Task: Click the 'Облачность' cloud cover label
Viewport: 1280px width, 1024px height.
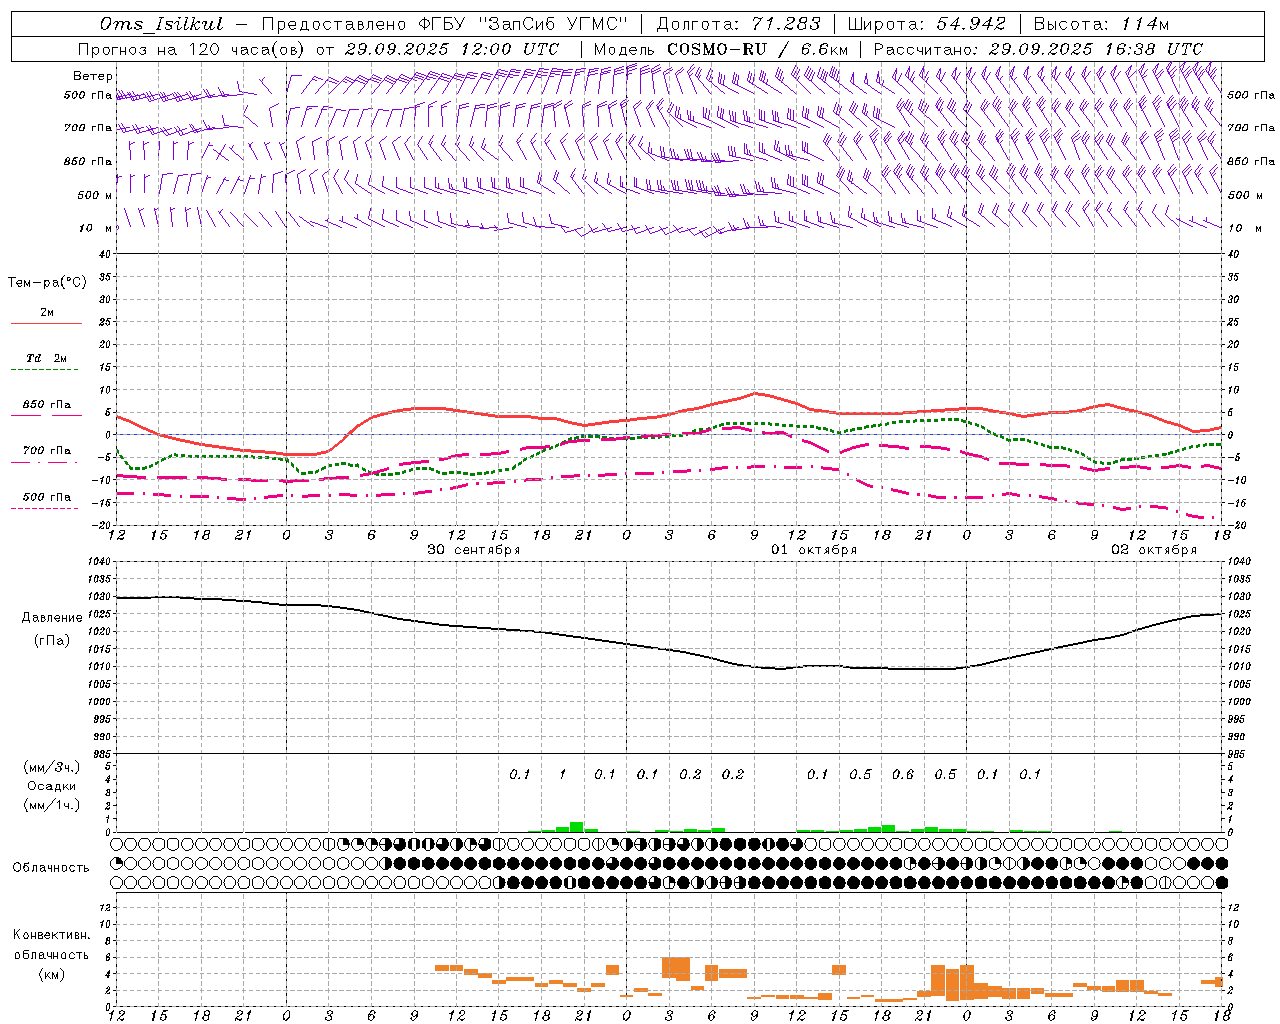Action: 51,868
